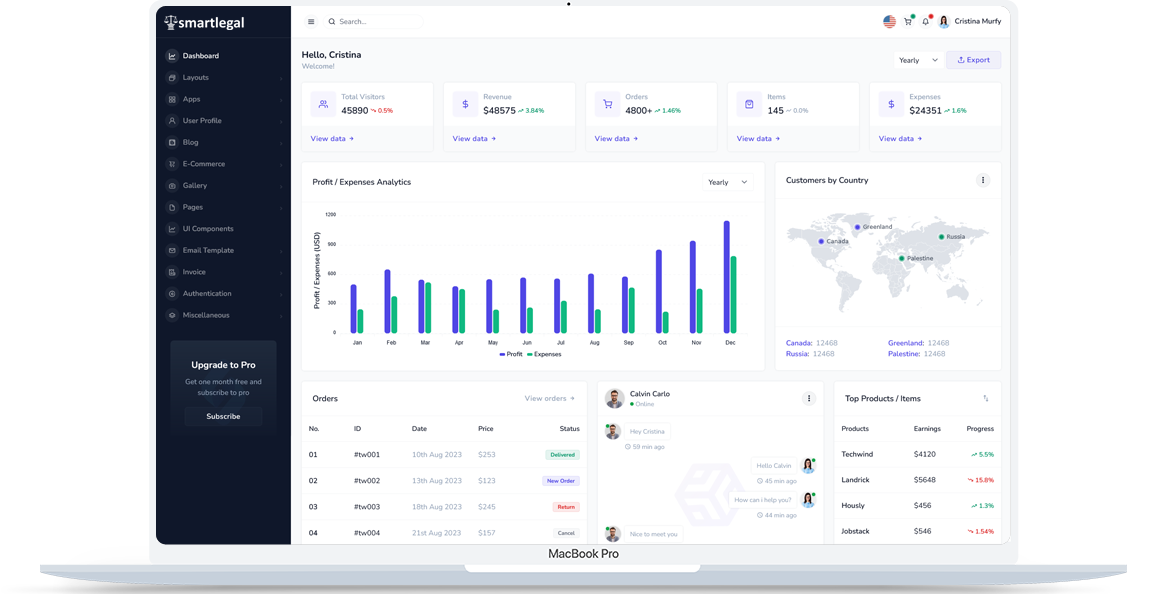
Task: Click the Invoice sidebar icon
Action: tap(170, 271)
